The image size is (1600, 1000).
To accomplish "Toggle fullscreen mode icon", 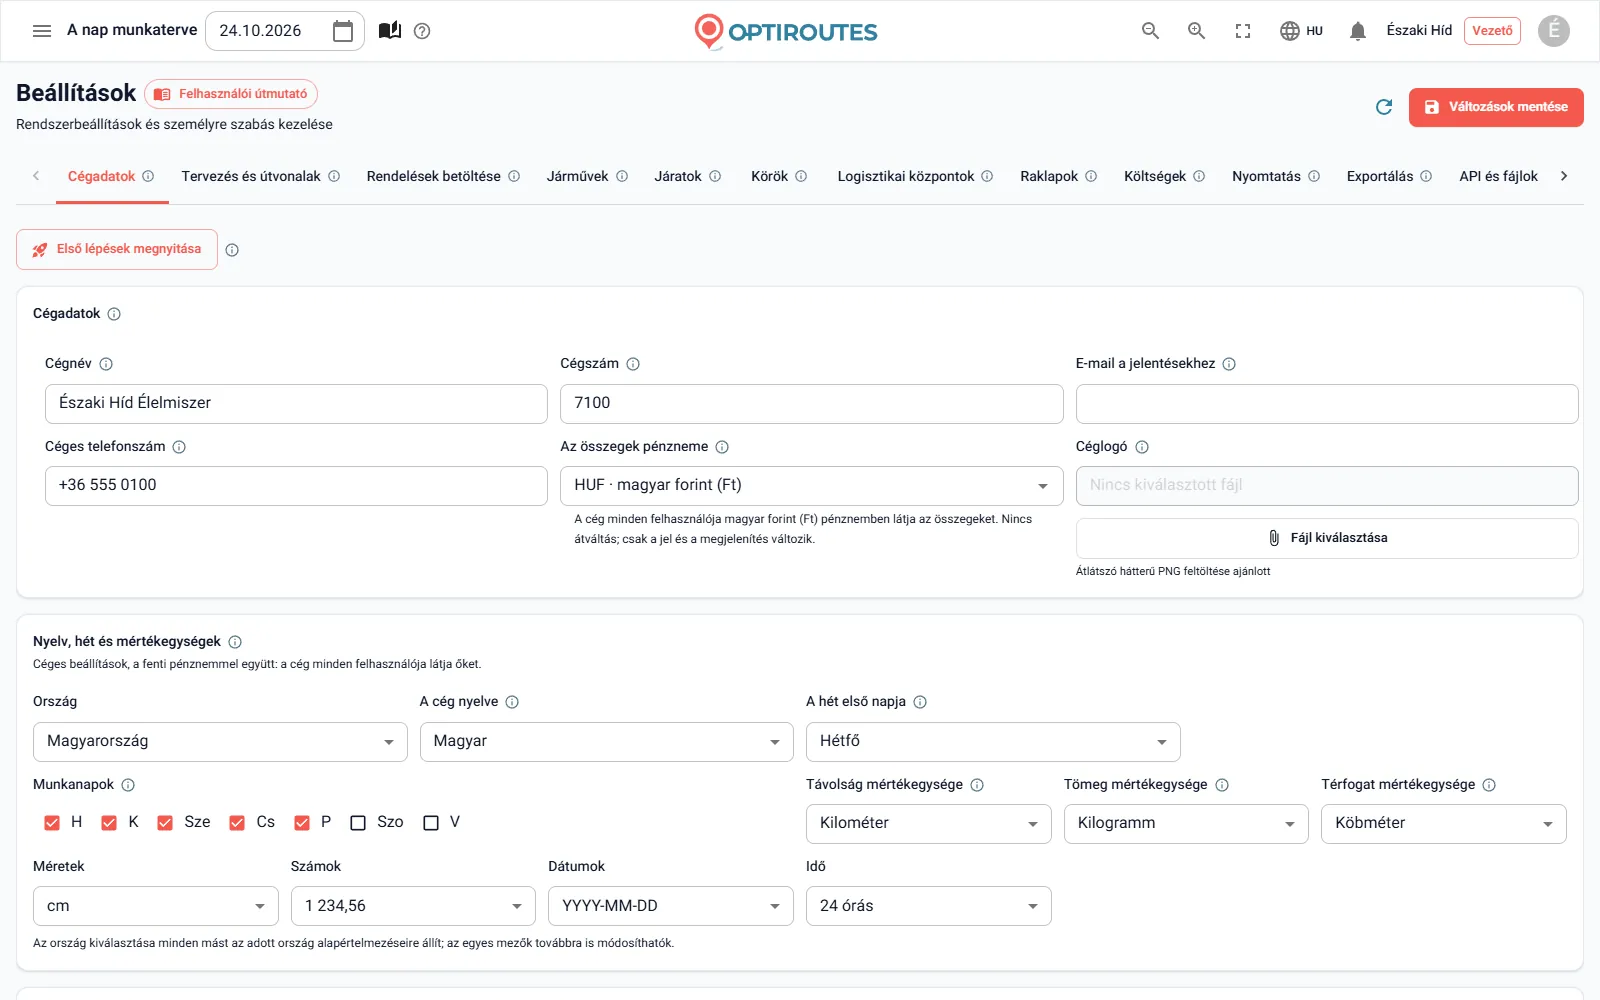I will tap(1243, 31).
